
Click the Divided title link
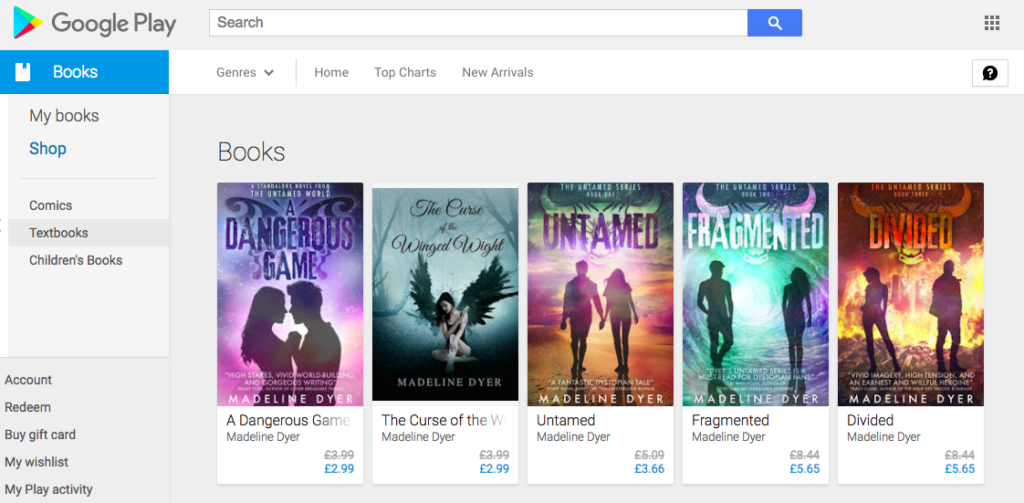coord(870,420)
